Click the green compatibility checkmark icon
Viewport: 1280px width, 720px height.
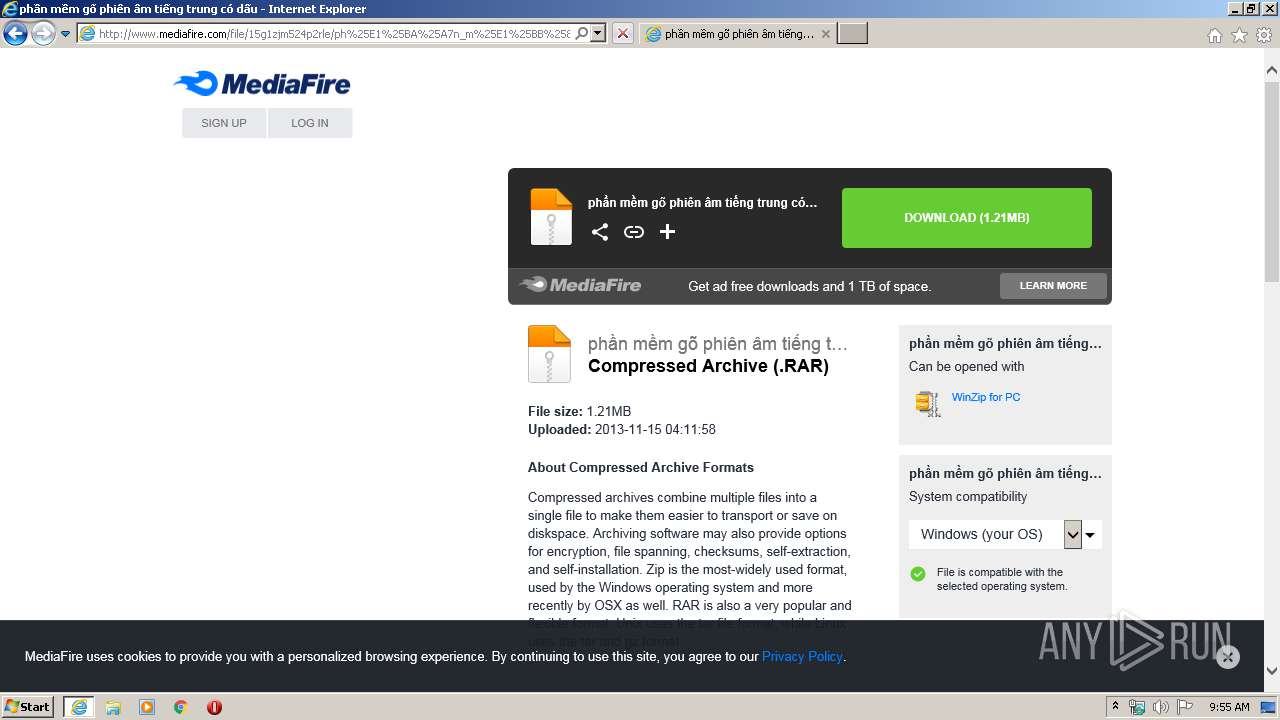coord(918,574)
